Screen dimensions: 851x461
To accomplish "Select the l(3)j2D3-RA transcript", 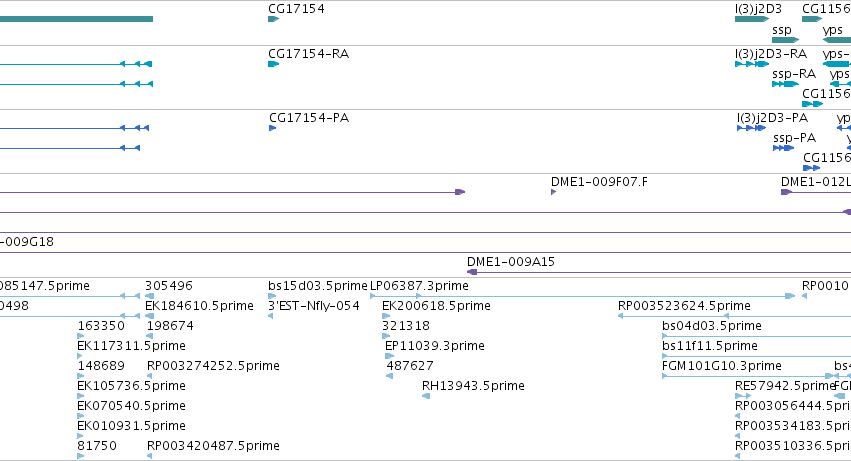I will (x=771, y=54).
